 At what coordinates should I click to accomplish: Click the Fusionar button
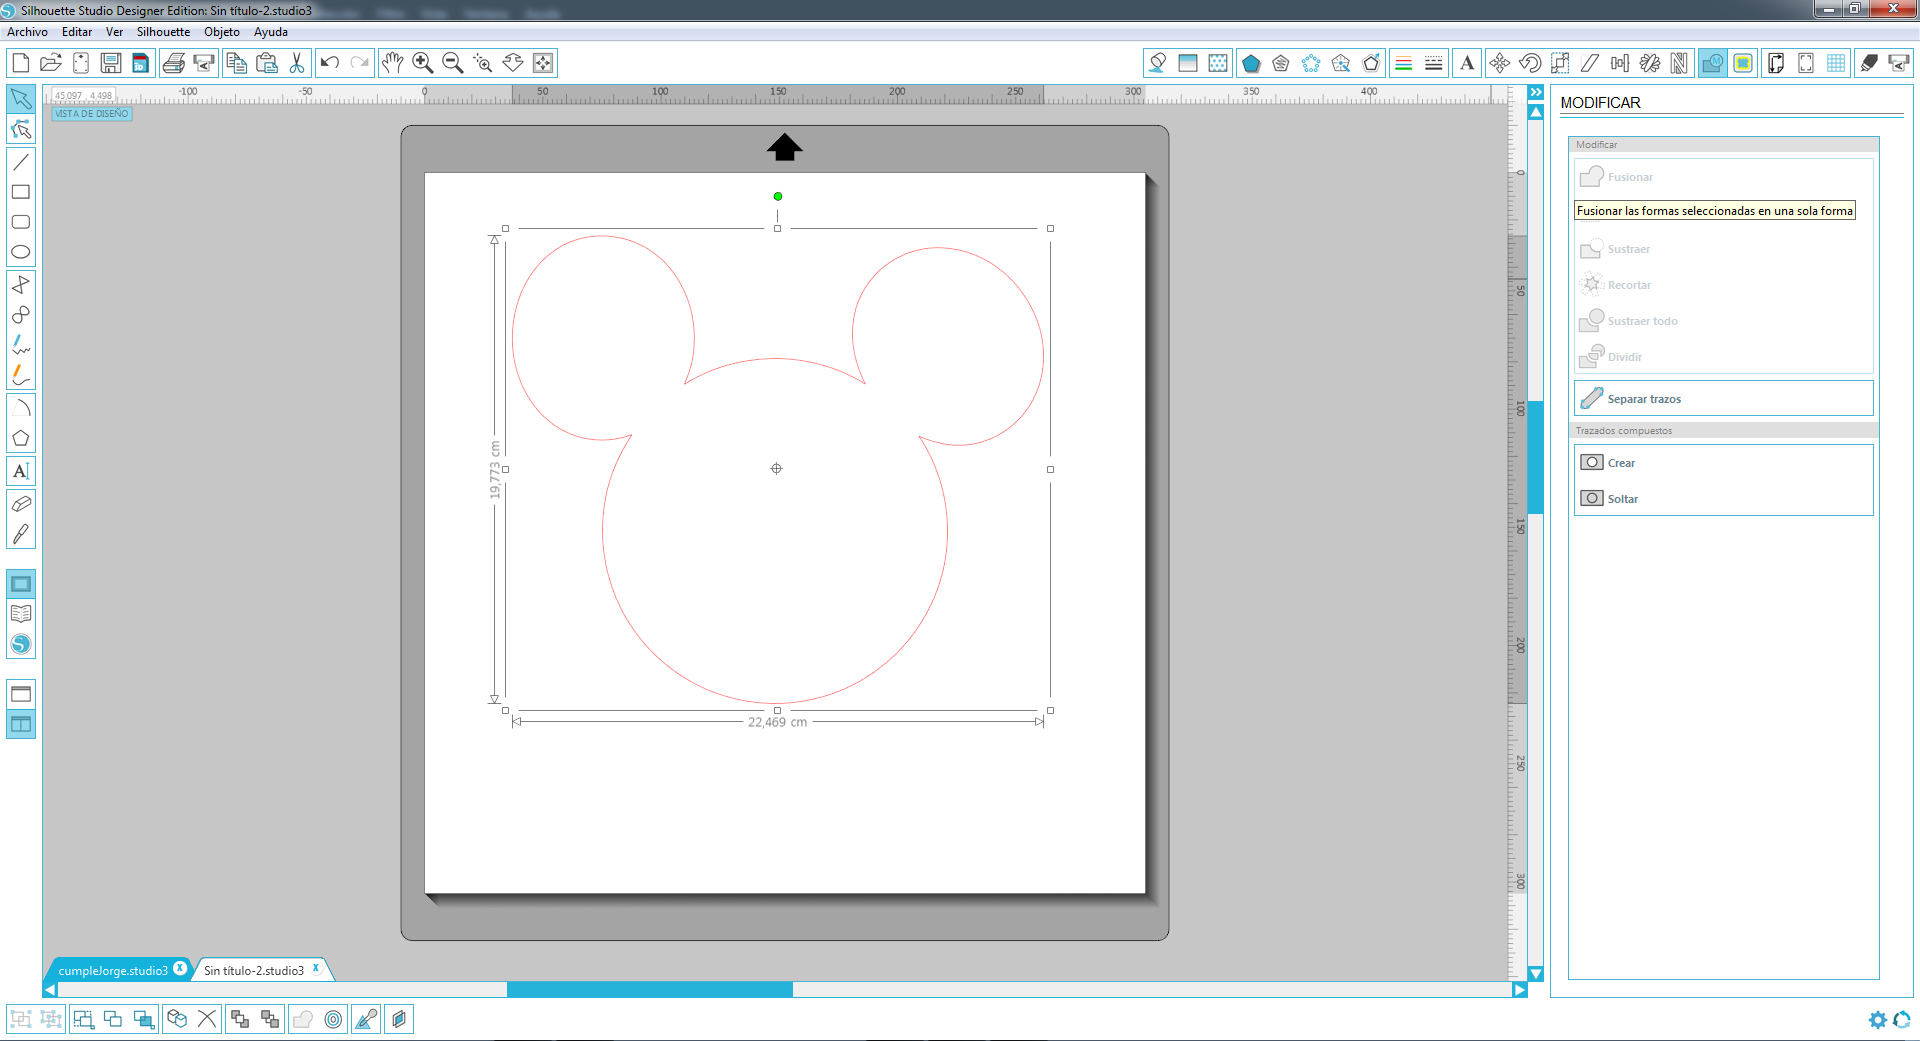point(1723,177)
